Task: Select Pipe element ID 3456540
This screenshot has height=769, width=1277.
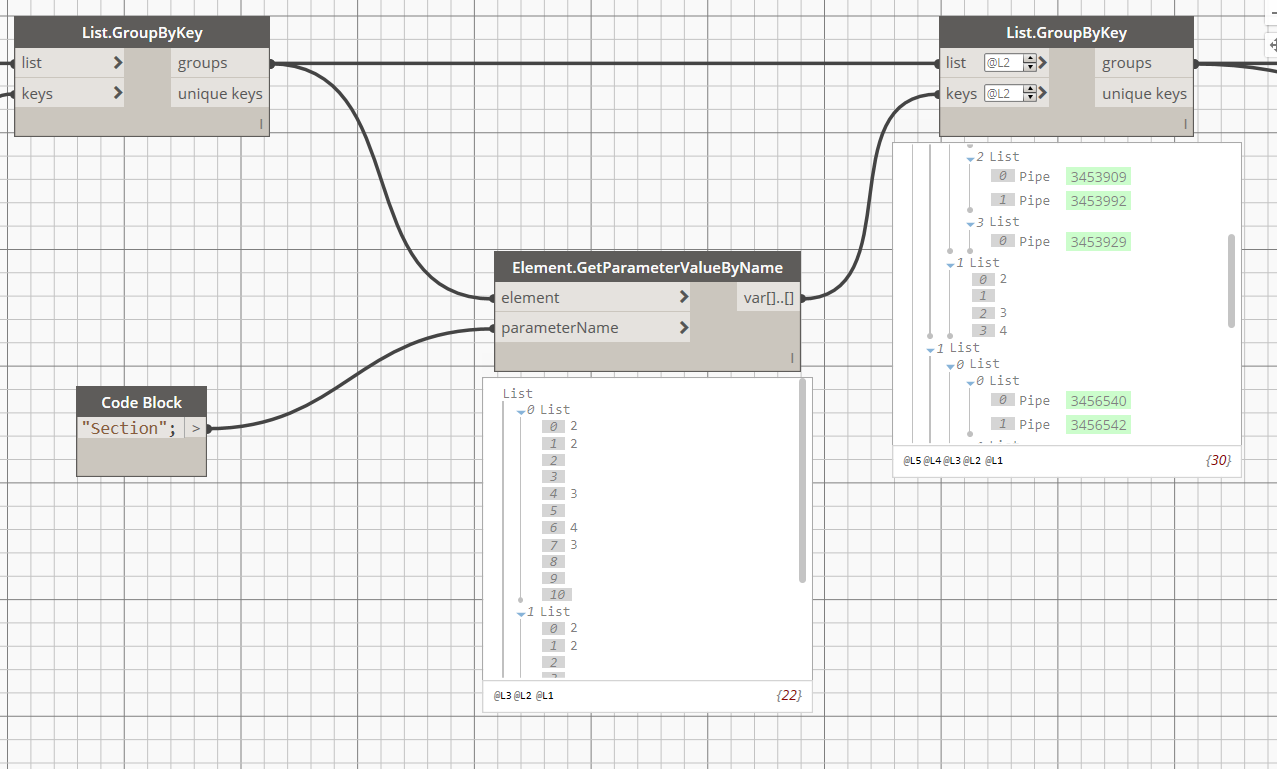Action: point(1098,401)
